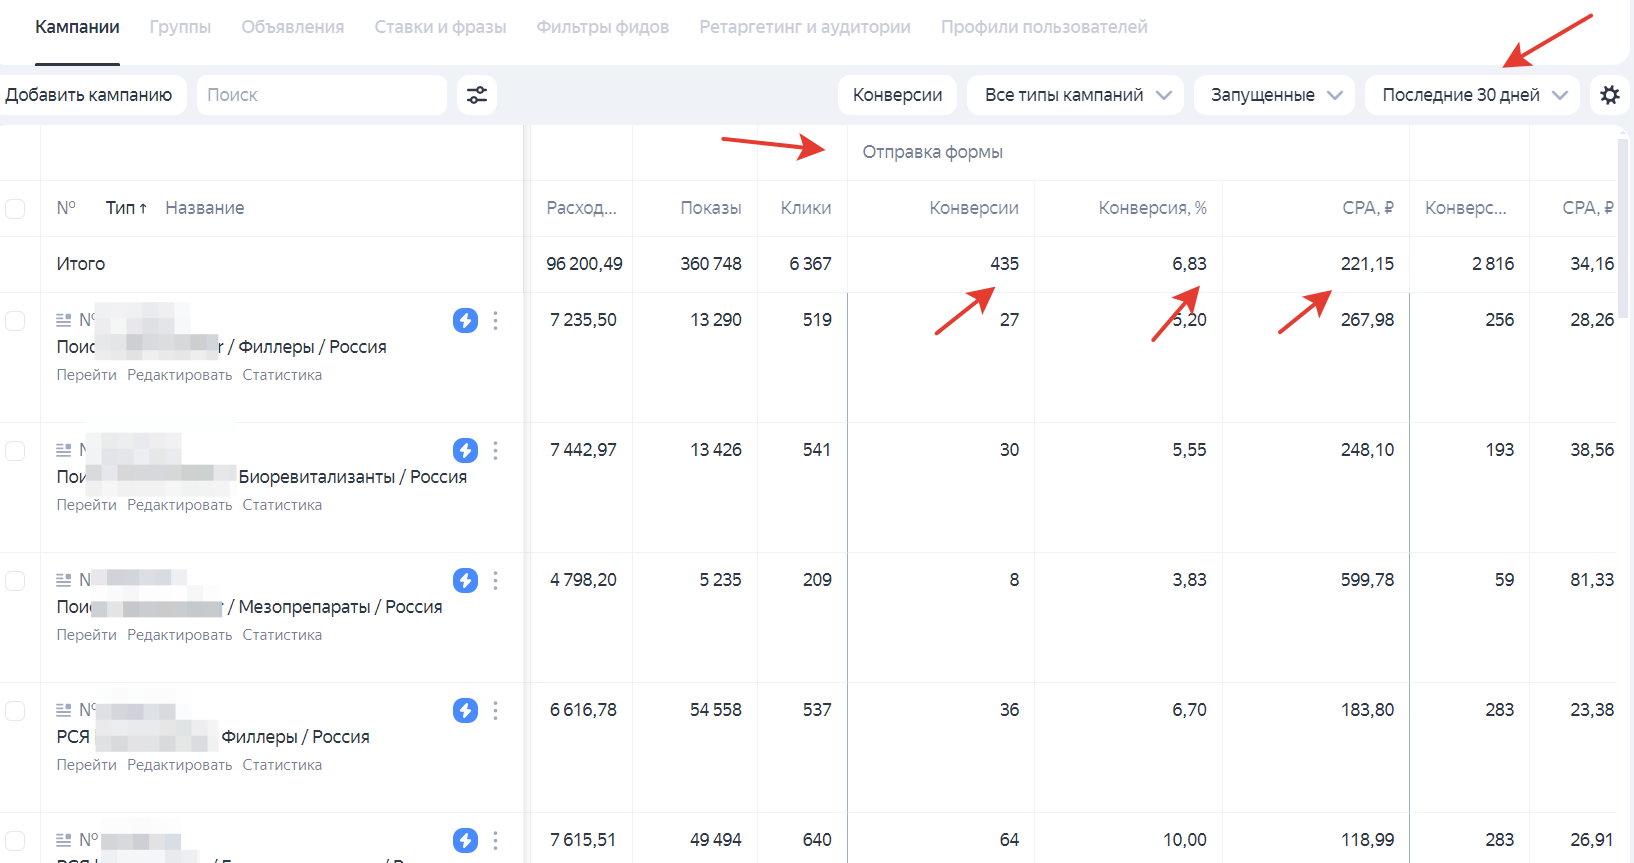Expand the Все типы кампаний dropdown
The height and width of the screenshot is (863, 1634).
coord(1076,95)
